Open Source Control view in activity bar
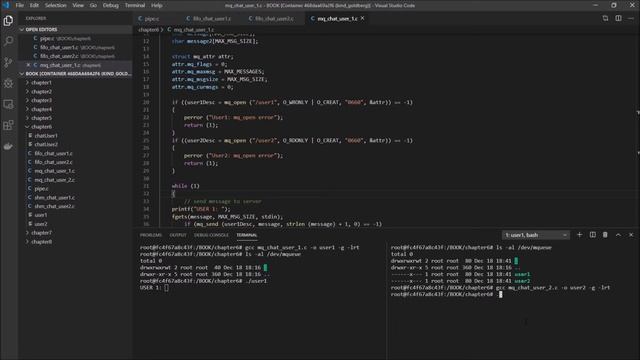The width and height of the screenshot is (640, 360). click(x=8, y=62)
